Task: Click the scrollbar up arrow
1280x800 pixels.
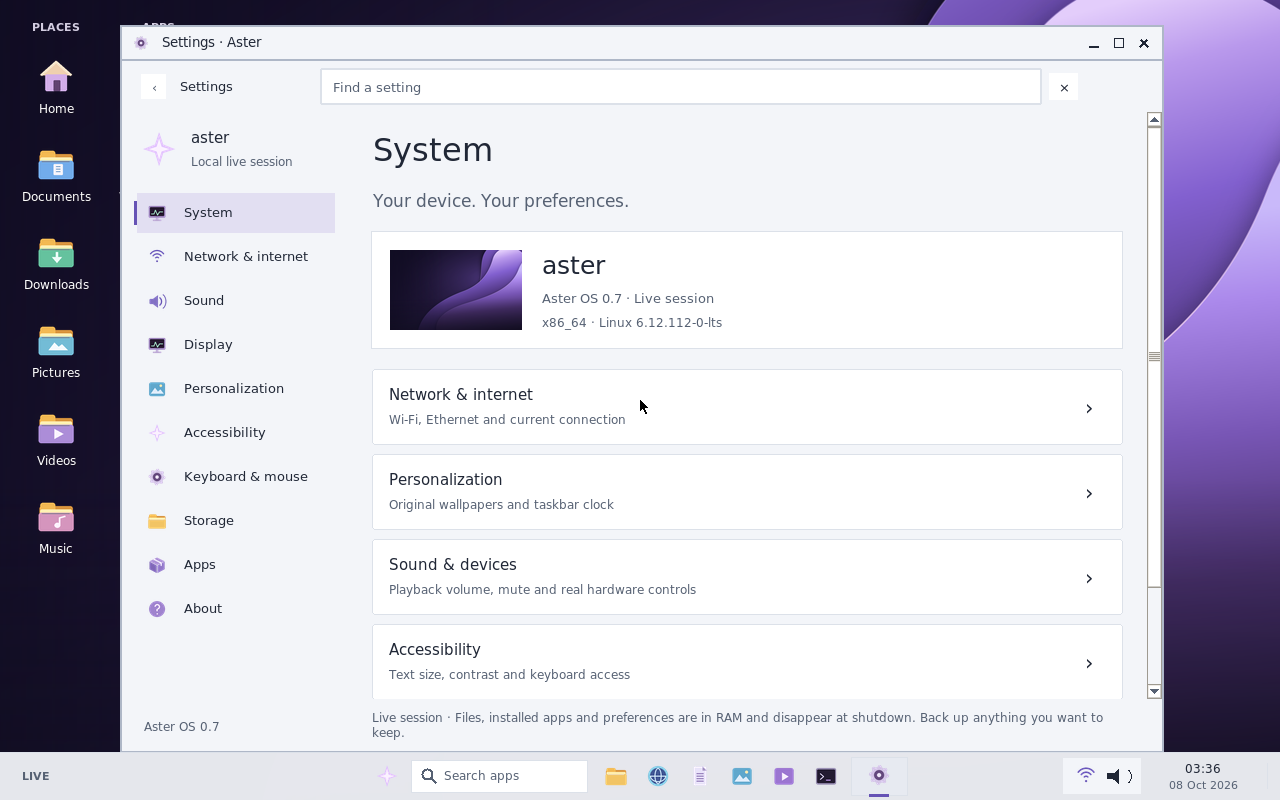Action: tap(1154, 119)
